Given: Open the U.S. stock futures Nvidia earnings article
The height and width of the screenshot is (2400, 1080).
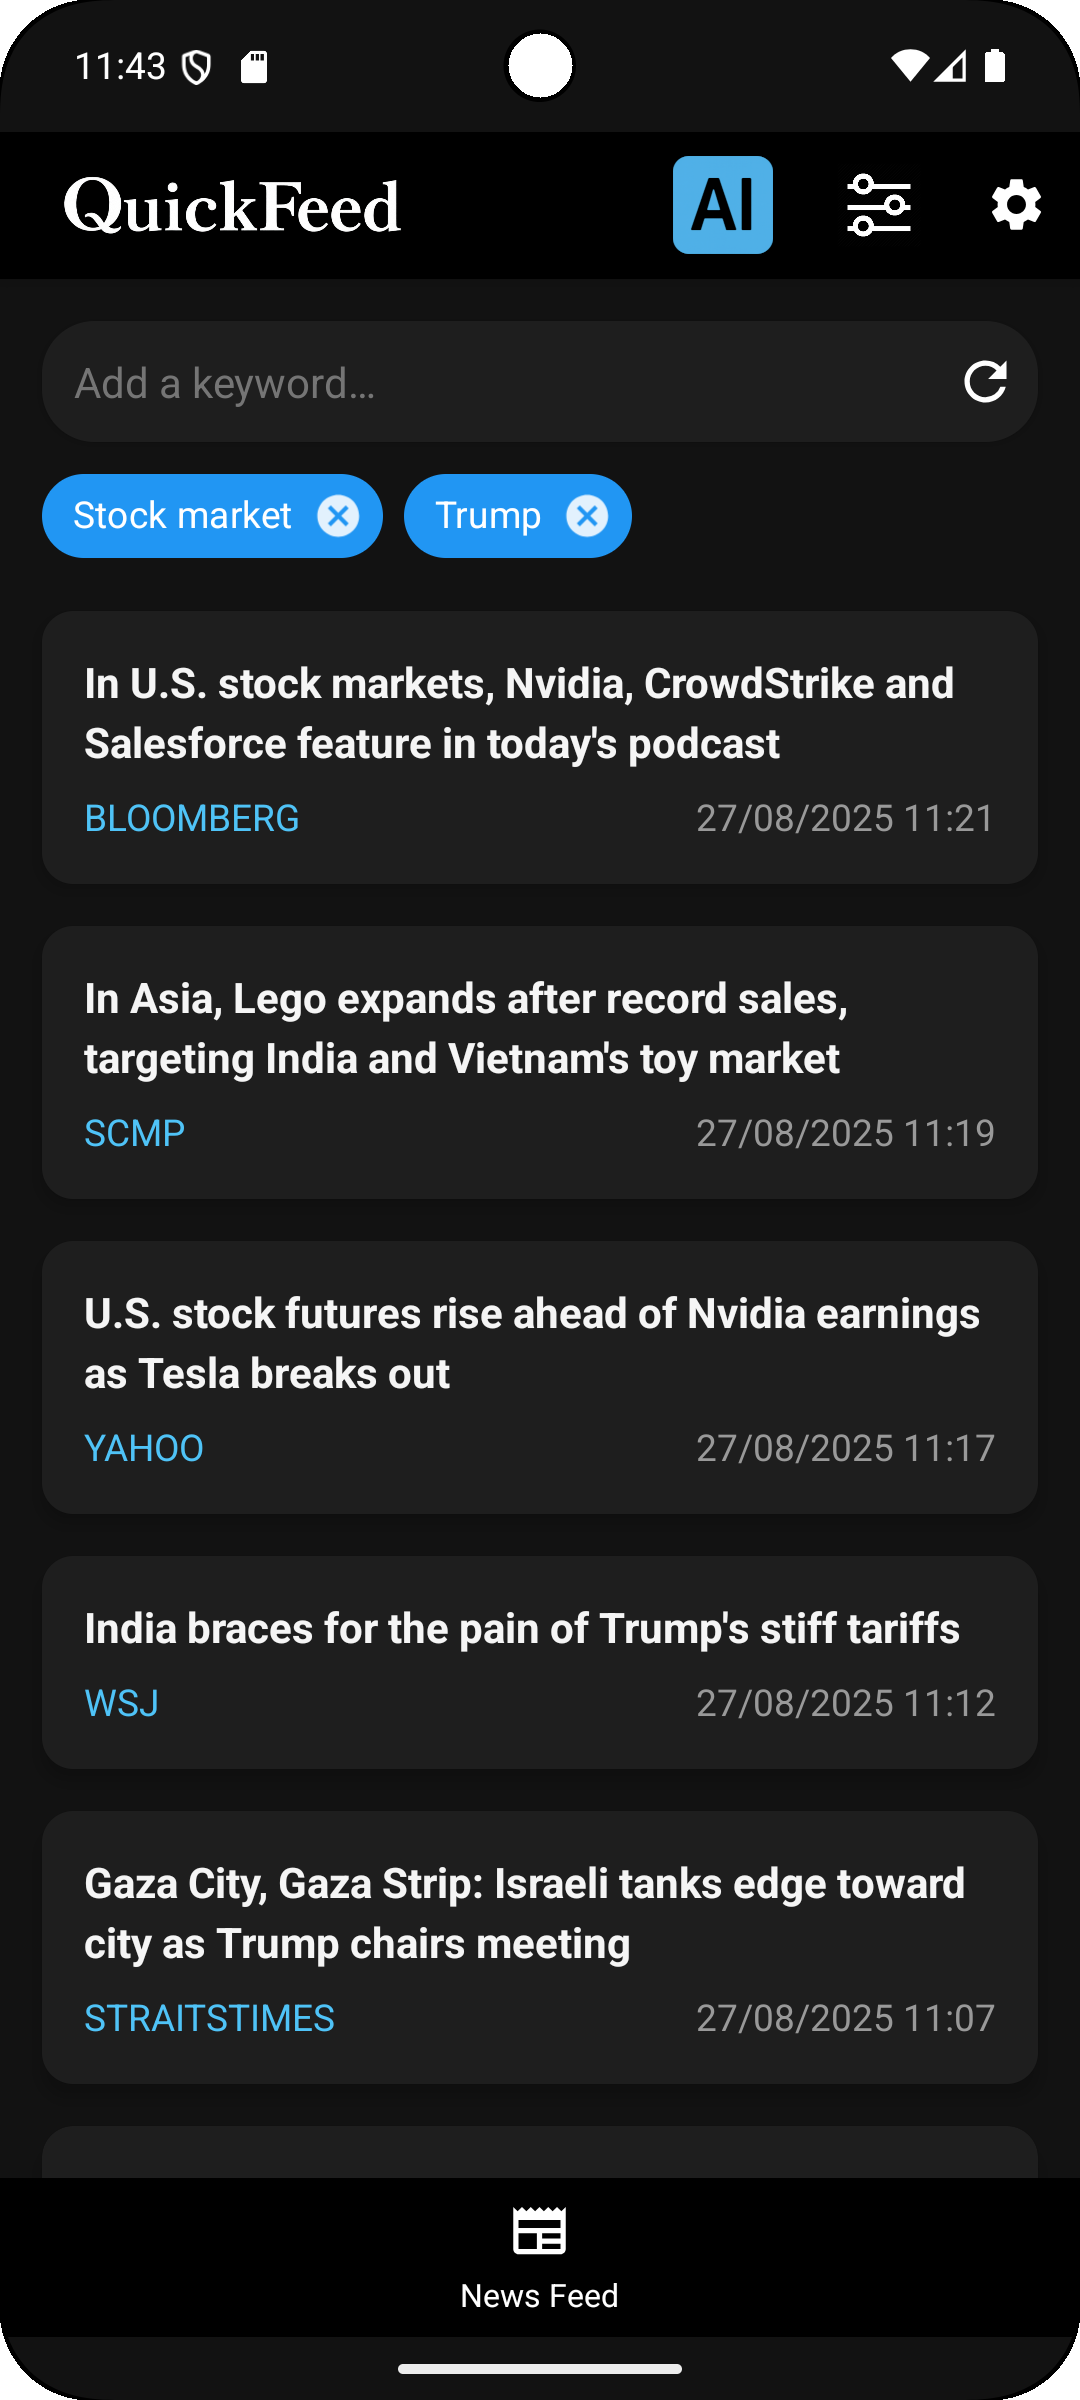Looking at the screenshot, I should point(540,1377).
